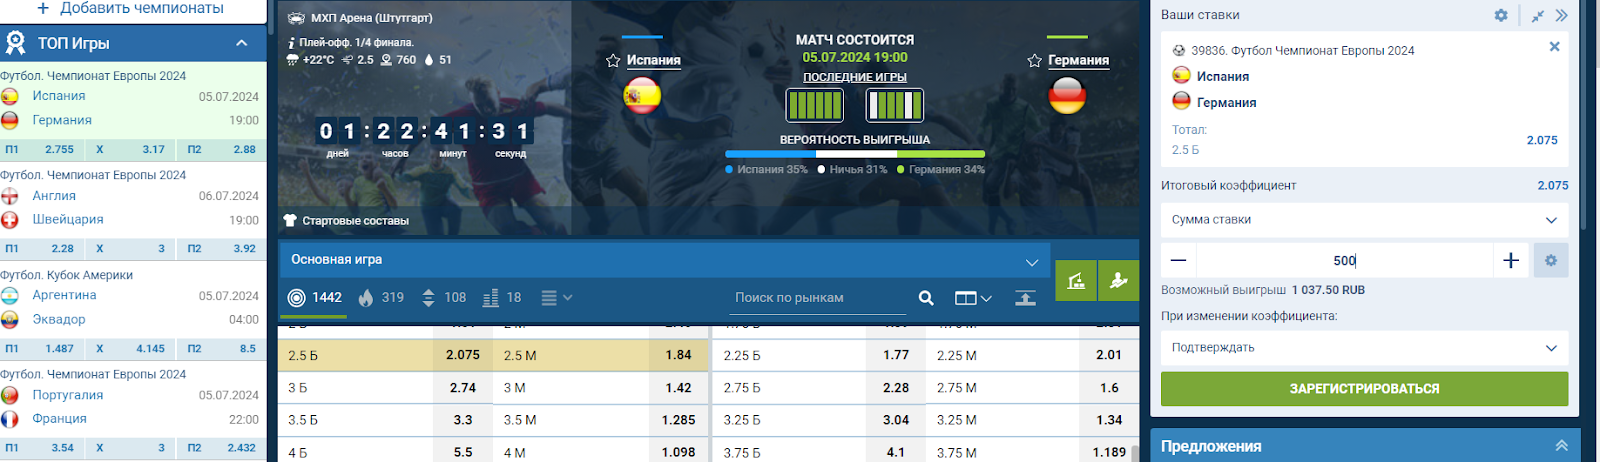The height and width of the screenshot is (462, 1600).
Task: Toggle total 3 Б bet at 2.74
Action: [386, 388]
